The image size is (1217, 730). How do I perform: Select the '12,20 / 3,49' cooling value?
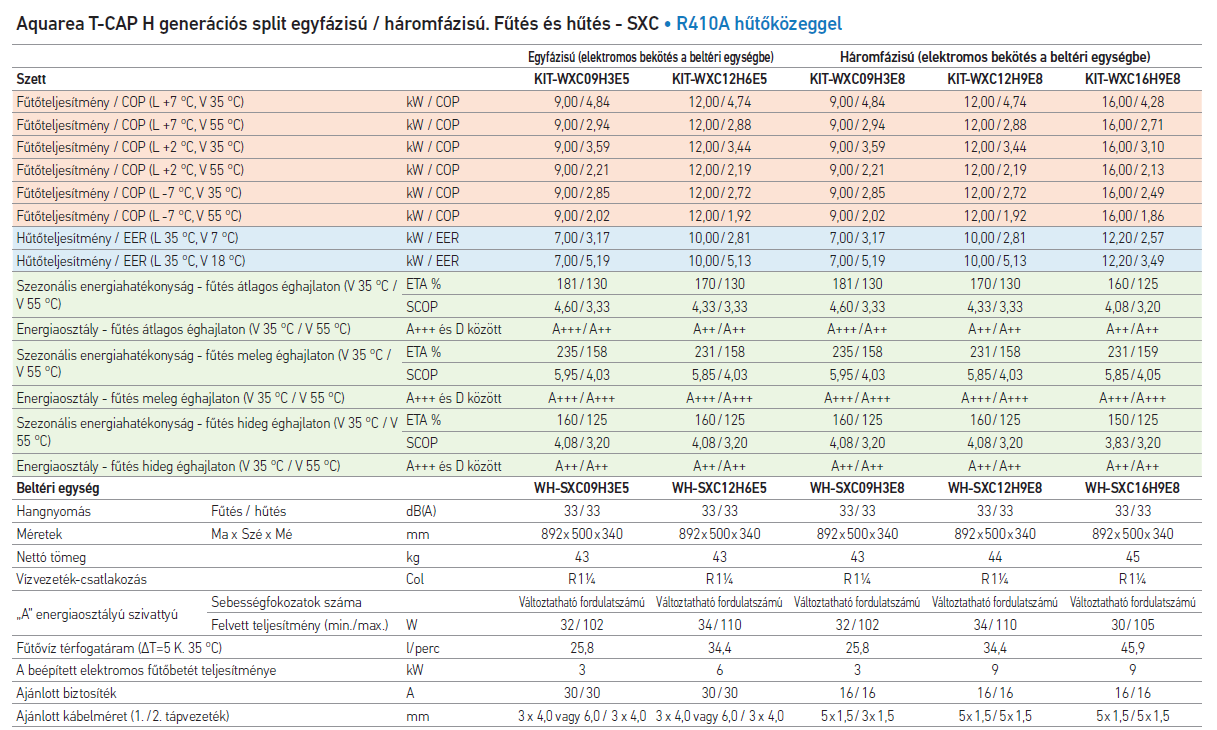click(x=1133, y=261)
